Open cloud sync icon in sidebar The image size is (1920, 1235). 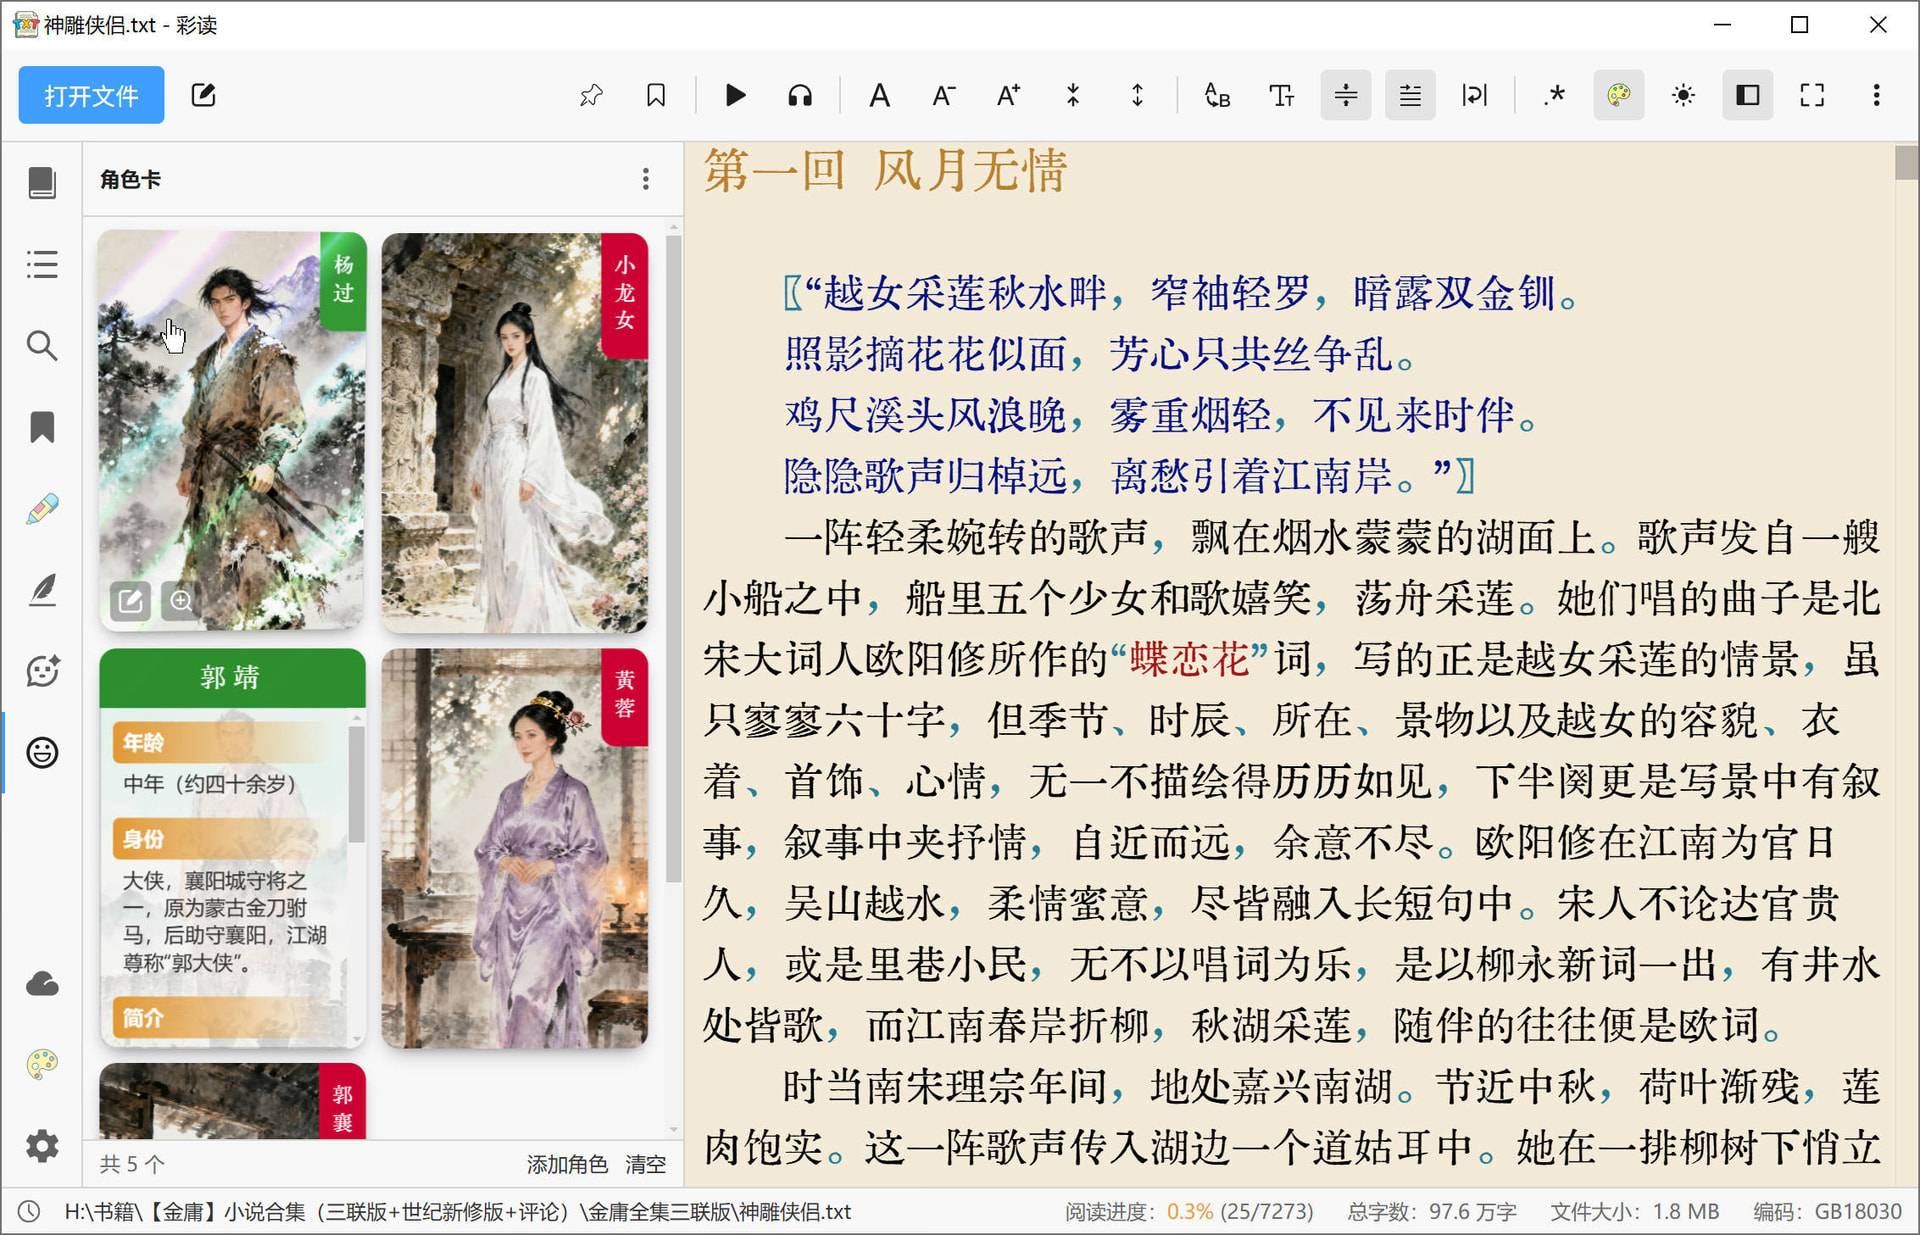point(42,984)
